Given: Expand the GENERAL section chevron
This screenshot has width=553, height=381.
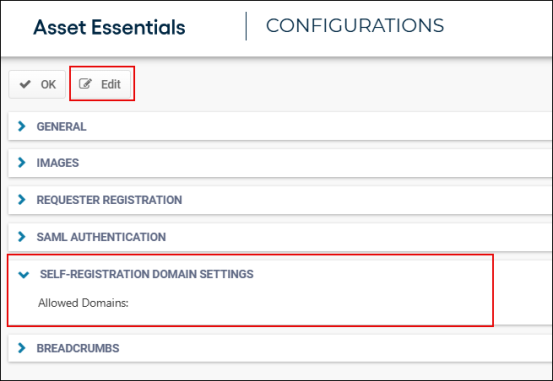Looking at the screenshot, I should tap(22, 126).
